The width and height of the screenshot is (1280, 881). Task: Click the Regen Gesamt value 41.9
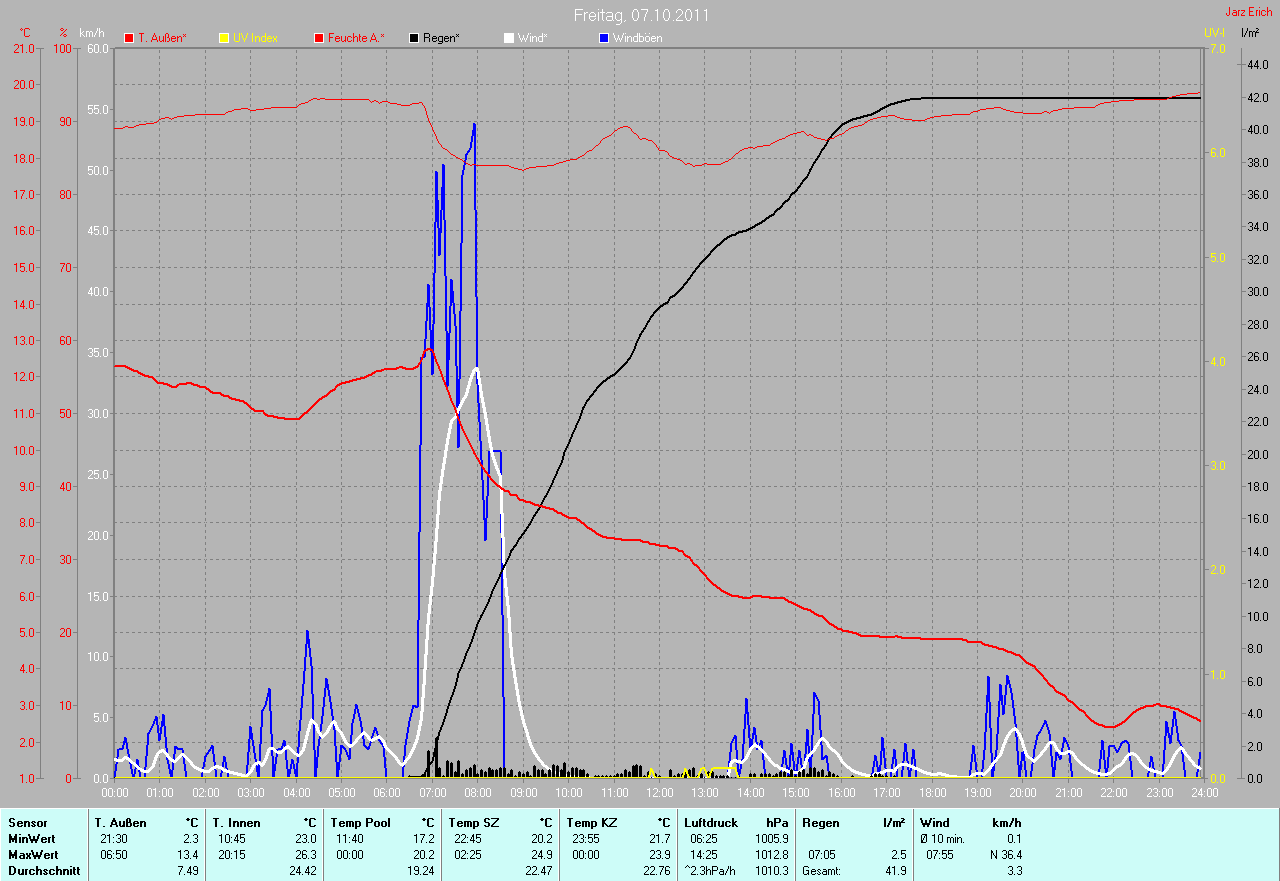(x=895, y=871)
